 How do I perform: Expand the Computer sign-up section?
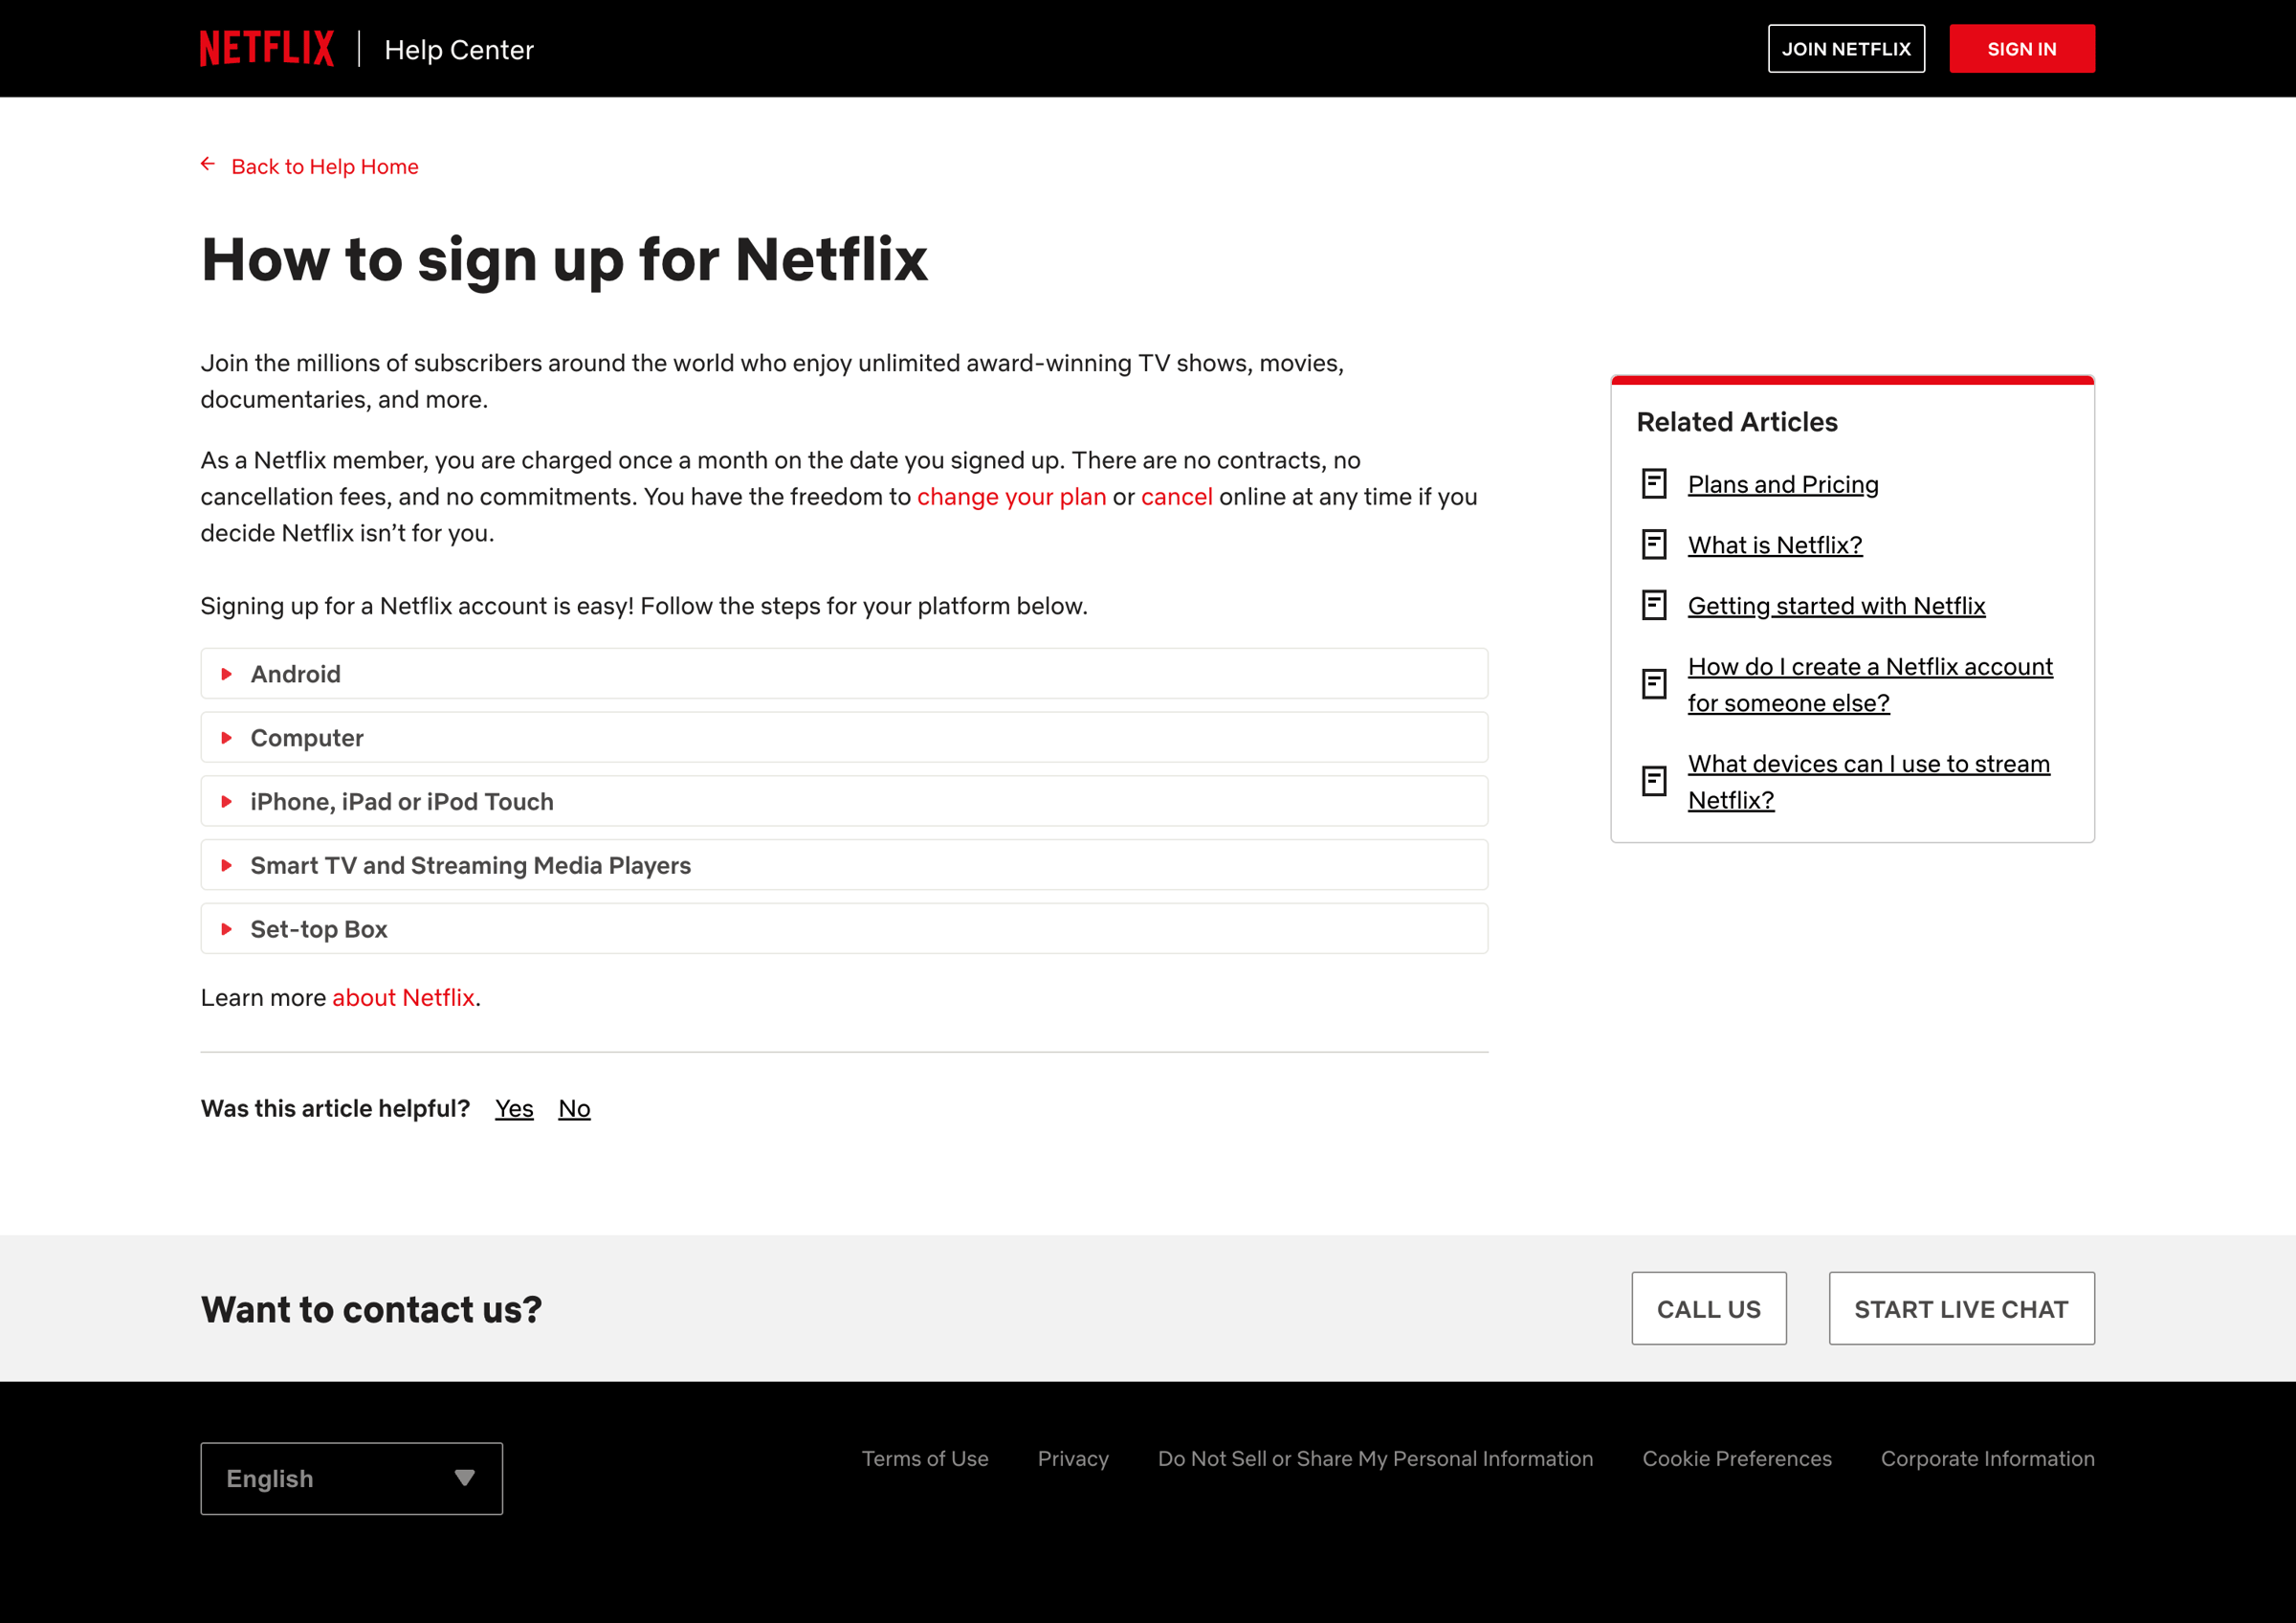[x=844, y=738]
